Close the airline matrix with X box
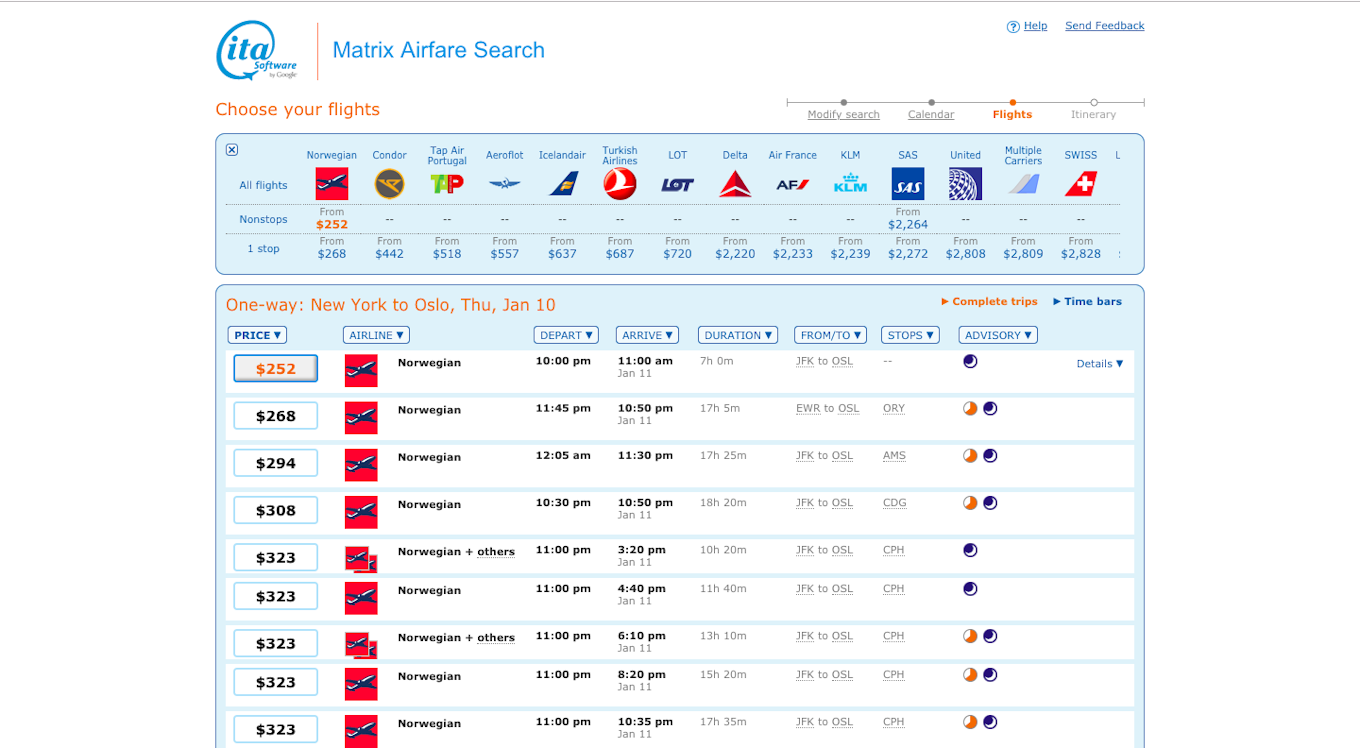1360x748 pixels. point(232,150)
